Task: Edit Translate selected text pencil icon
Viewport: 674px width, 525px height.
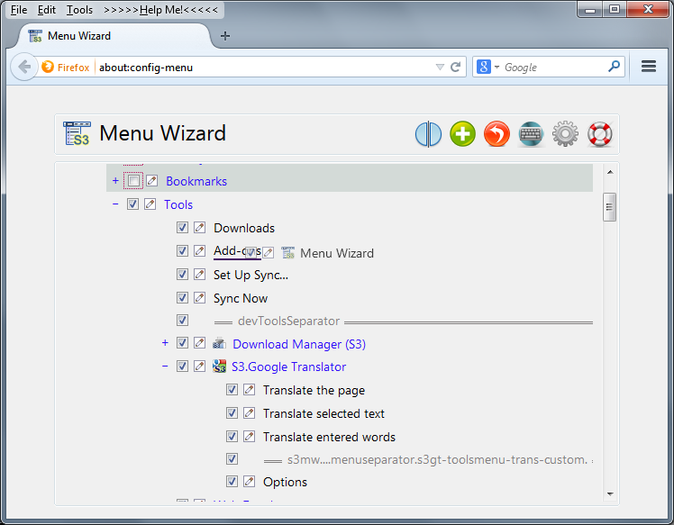Action: 249,413
